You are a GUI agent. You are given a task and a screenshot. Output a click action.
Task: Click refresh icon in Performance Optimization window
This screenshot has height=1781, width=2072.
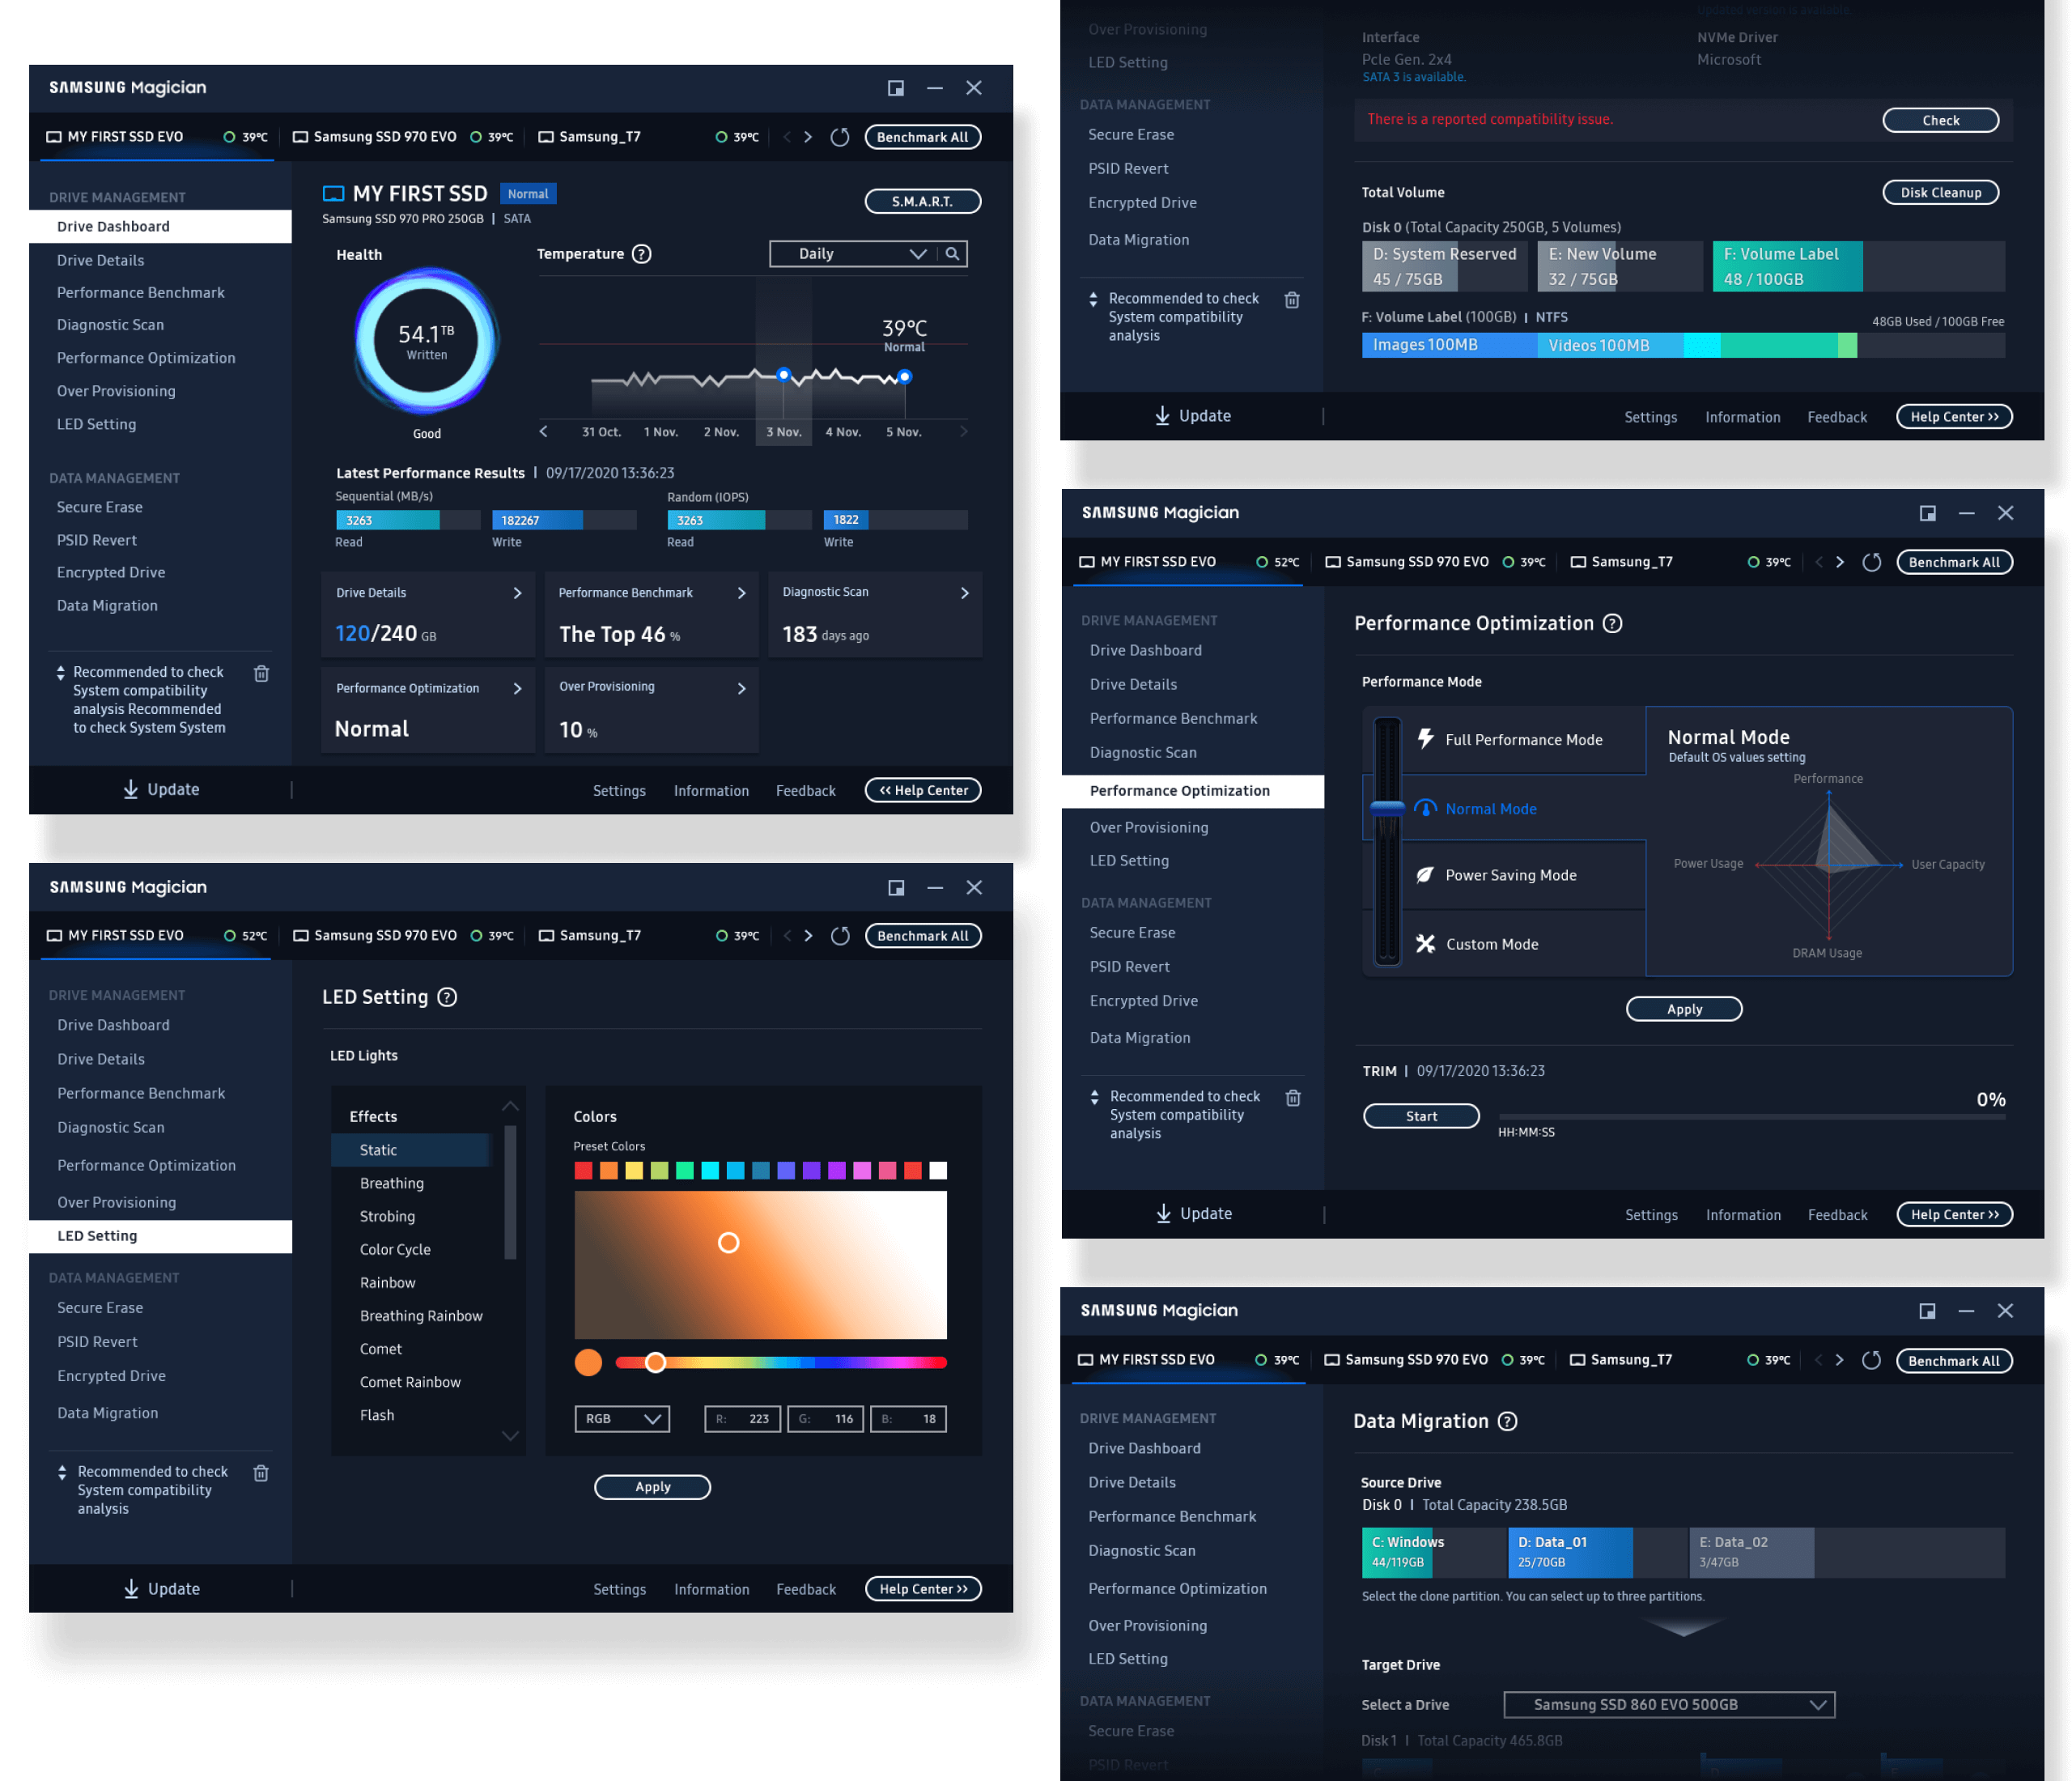tap(1872, 562)
